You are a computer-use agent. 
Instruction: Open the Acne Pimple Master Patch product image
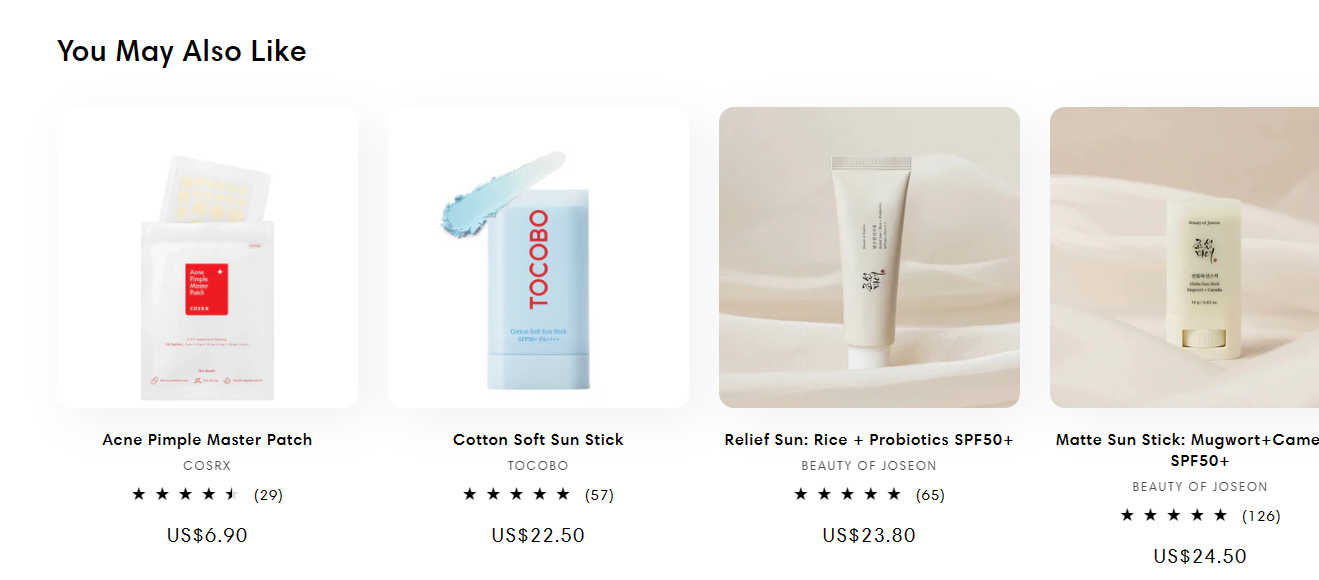coord(207,257)
